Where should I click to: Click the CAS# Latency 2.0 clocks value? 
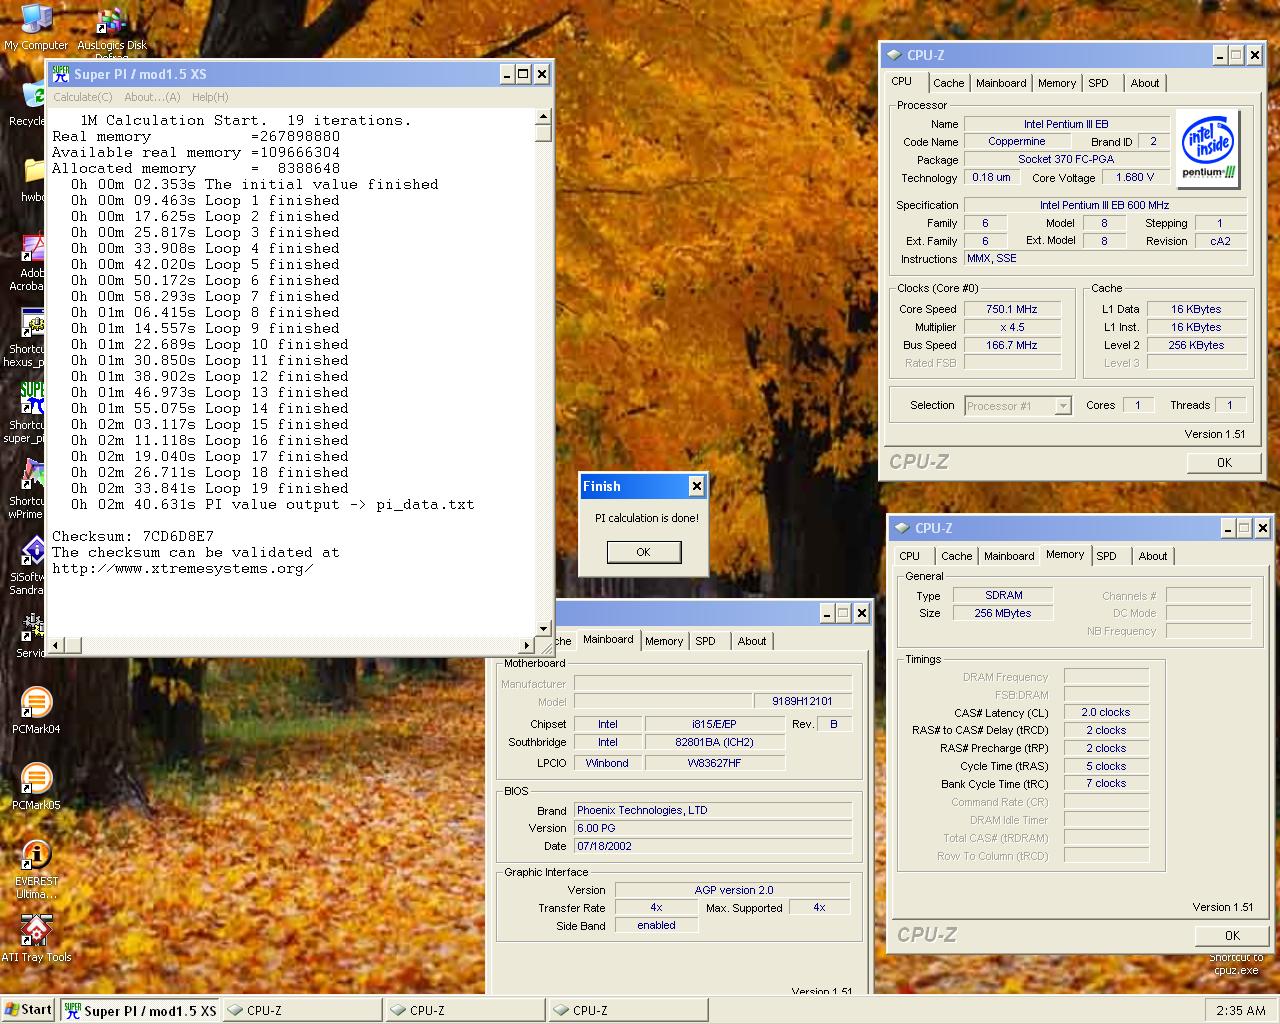coord(1106,712)
